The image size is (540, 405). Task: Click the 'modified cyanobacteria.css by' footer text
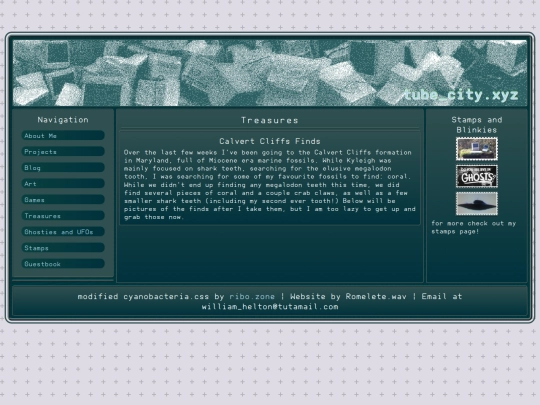tap(151, 297)
